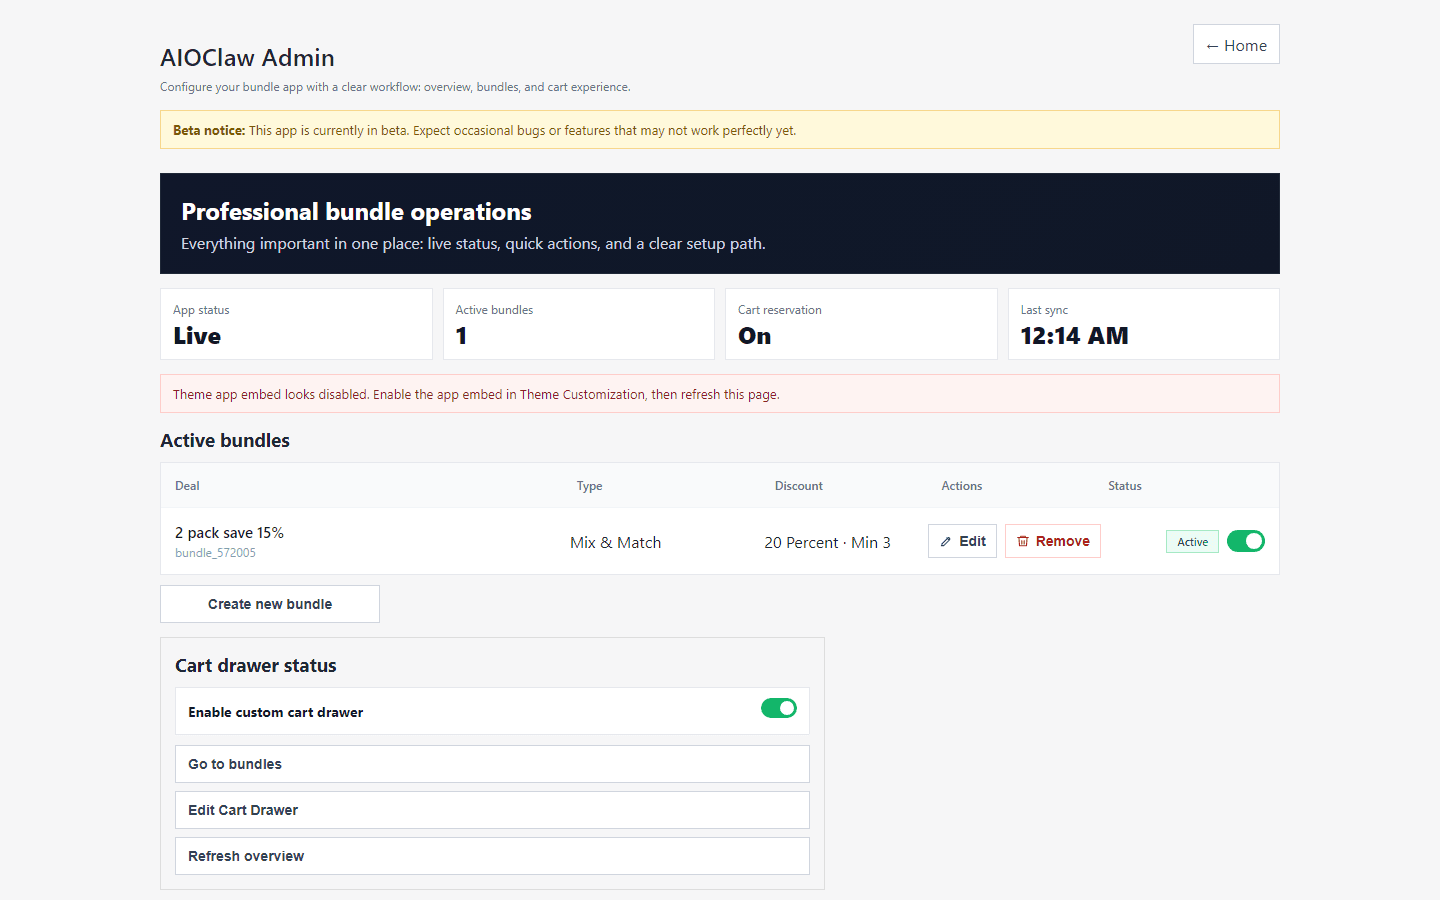Click the Active bundles count card
The image size is (1440, 900).
pos(579,324)
